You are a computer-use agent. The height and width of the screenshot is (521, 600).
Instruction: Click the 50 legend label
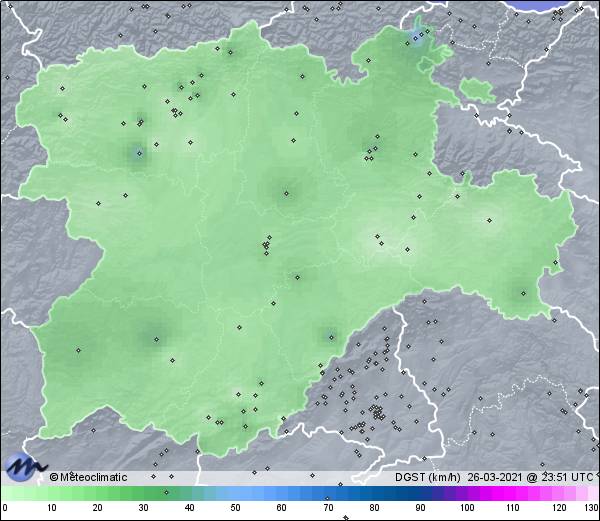click(x=235, y=508)
